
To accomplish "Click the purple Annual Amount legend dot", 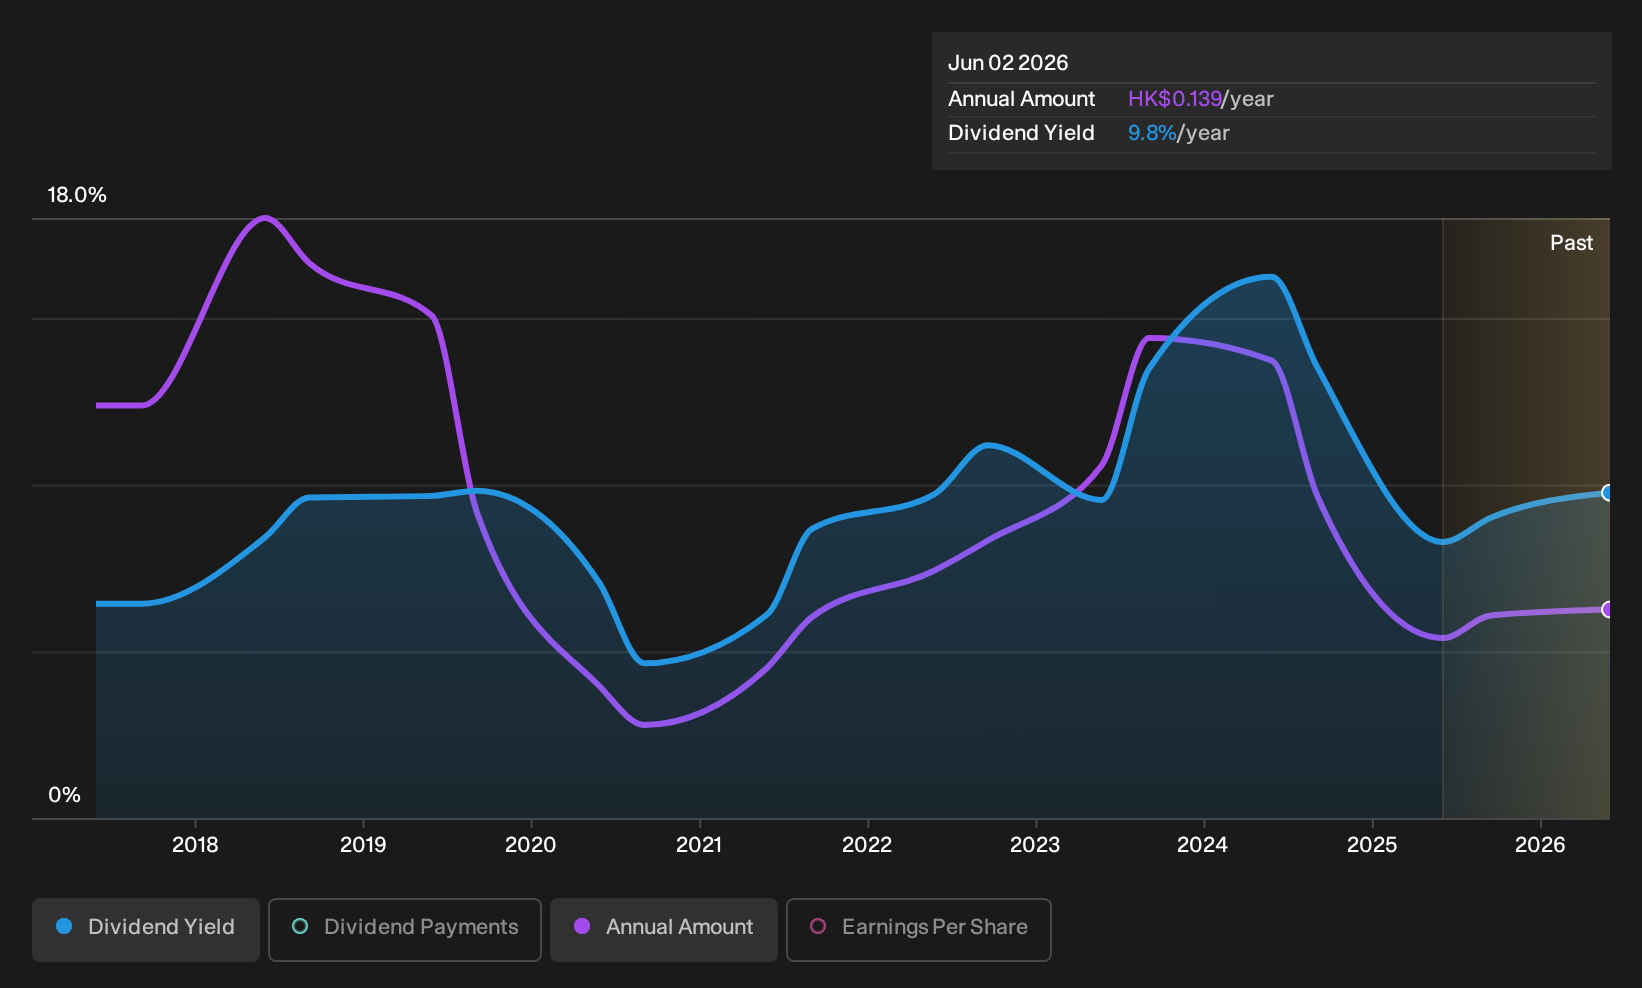I will coord(582,927).
